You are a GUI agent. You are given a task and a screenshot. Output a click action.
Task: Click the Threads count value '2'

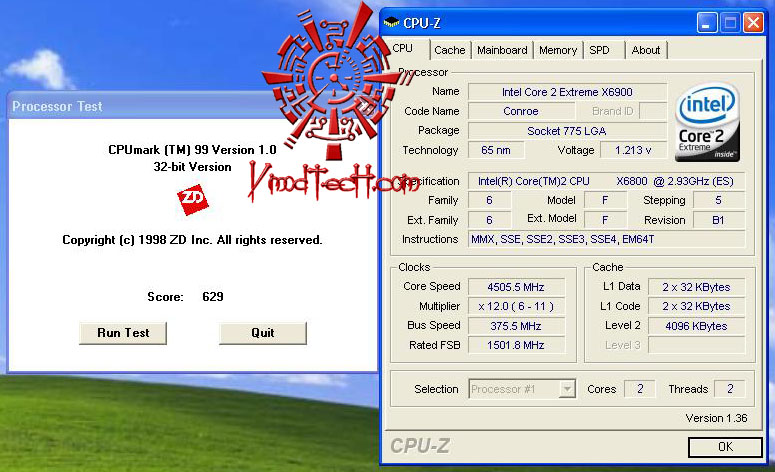click(730, 389)
